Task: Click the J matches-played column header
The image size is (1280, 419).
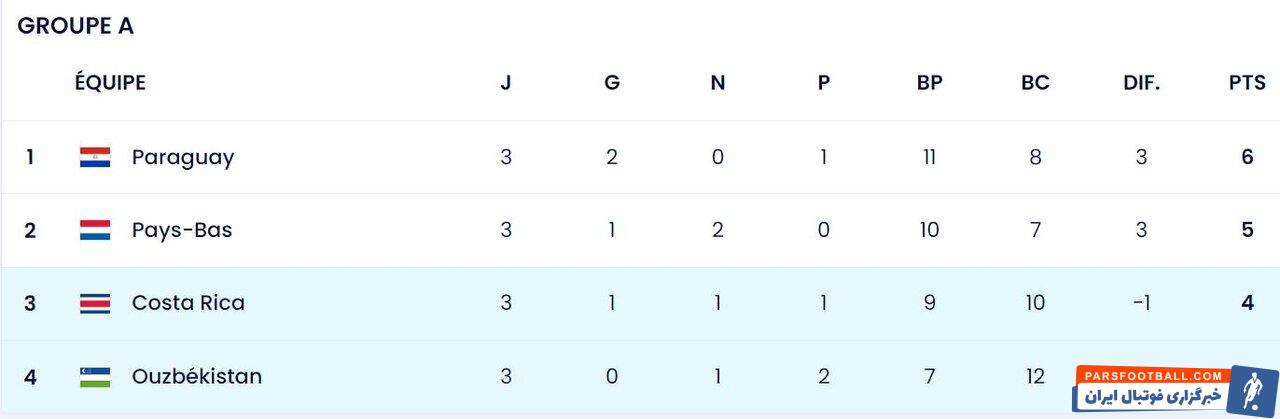Action: [x=506, y=83]
